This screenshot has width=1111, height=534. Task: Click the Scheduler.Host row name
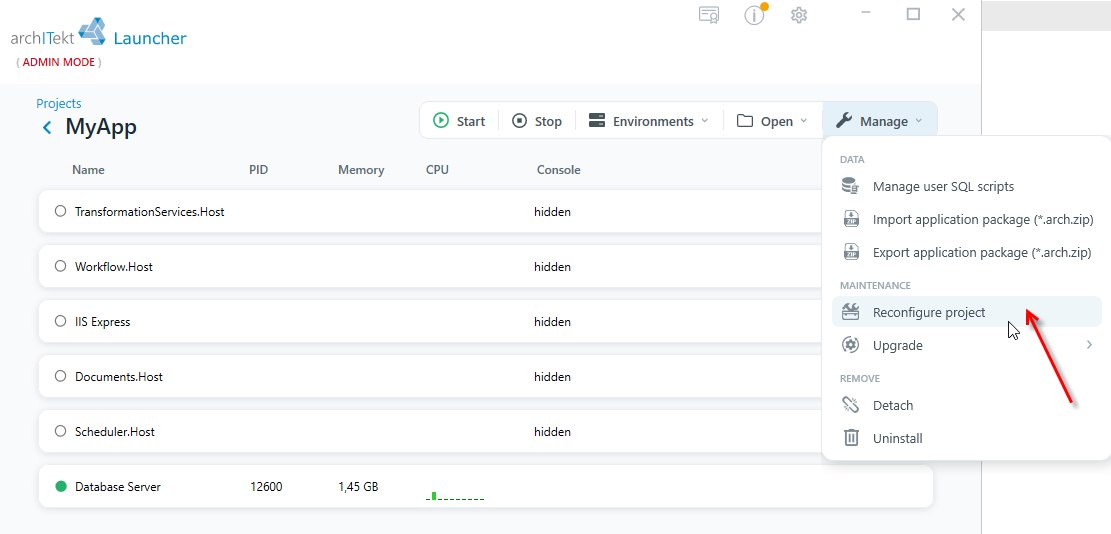click(x=115, y=431)
